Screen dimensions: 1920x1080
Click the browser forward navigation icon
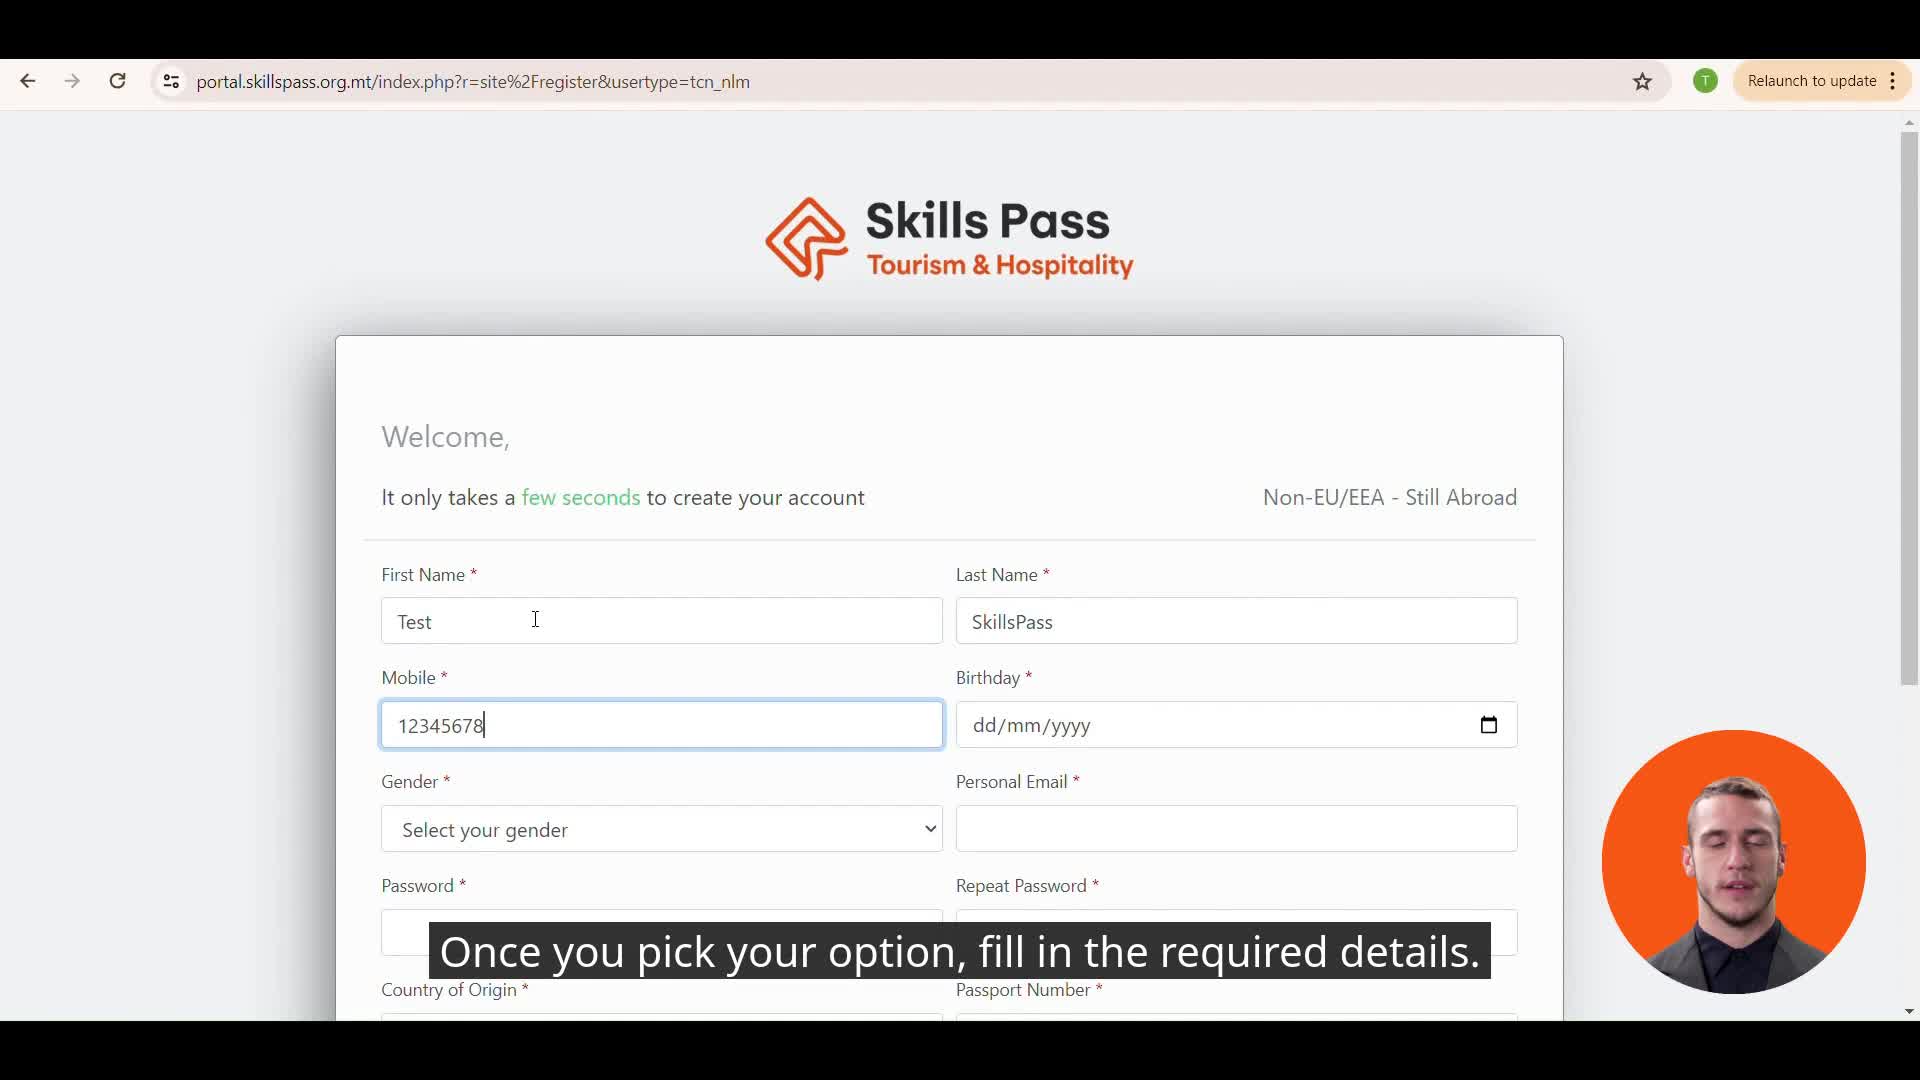coord(71,81)
